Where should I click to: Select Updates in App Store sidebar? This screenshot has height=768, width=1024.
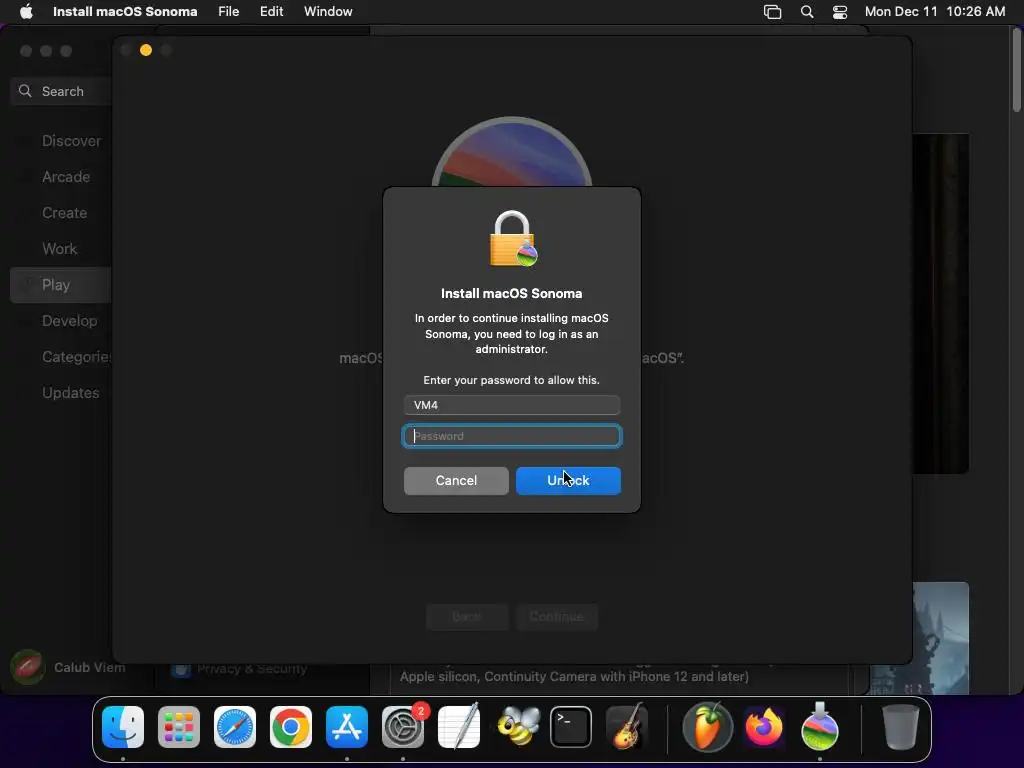click(61, 393)
